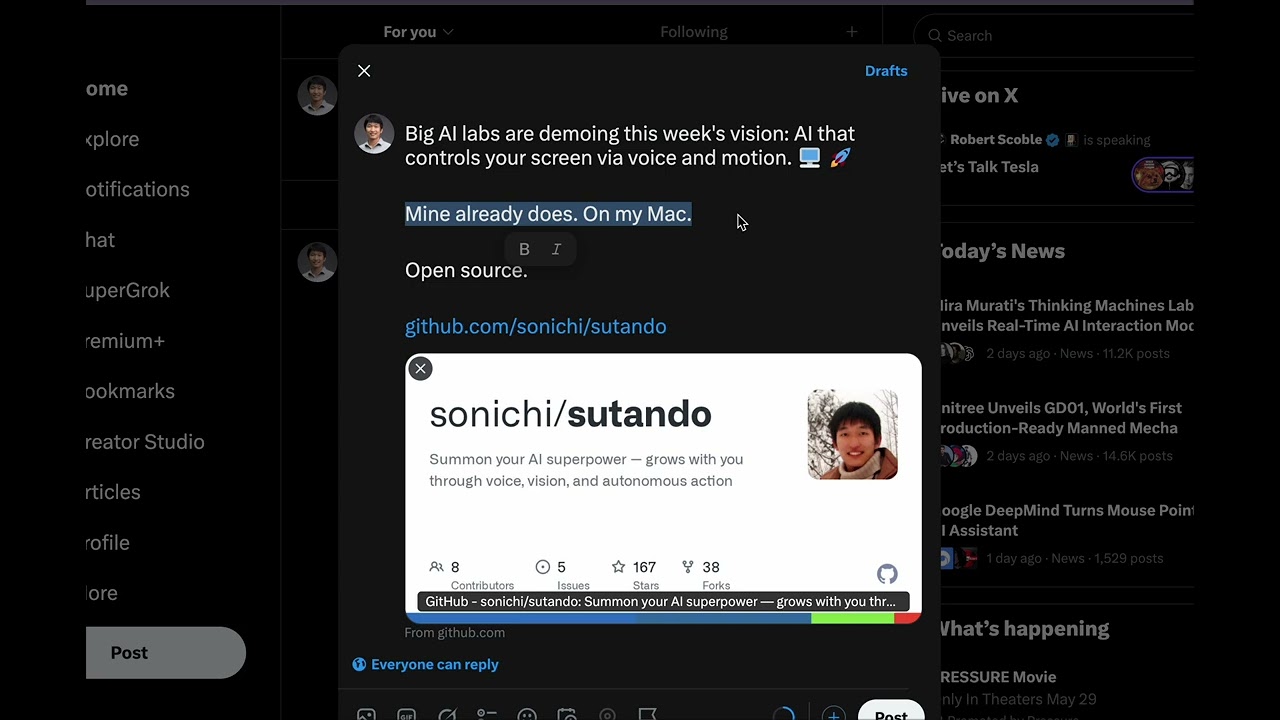Viewport: 1280px width, 720px height.
Task: Click the sidebar Post button
Action: [165, 653]
